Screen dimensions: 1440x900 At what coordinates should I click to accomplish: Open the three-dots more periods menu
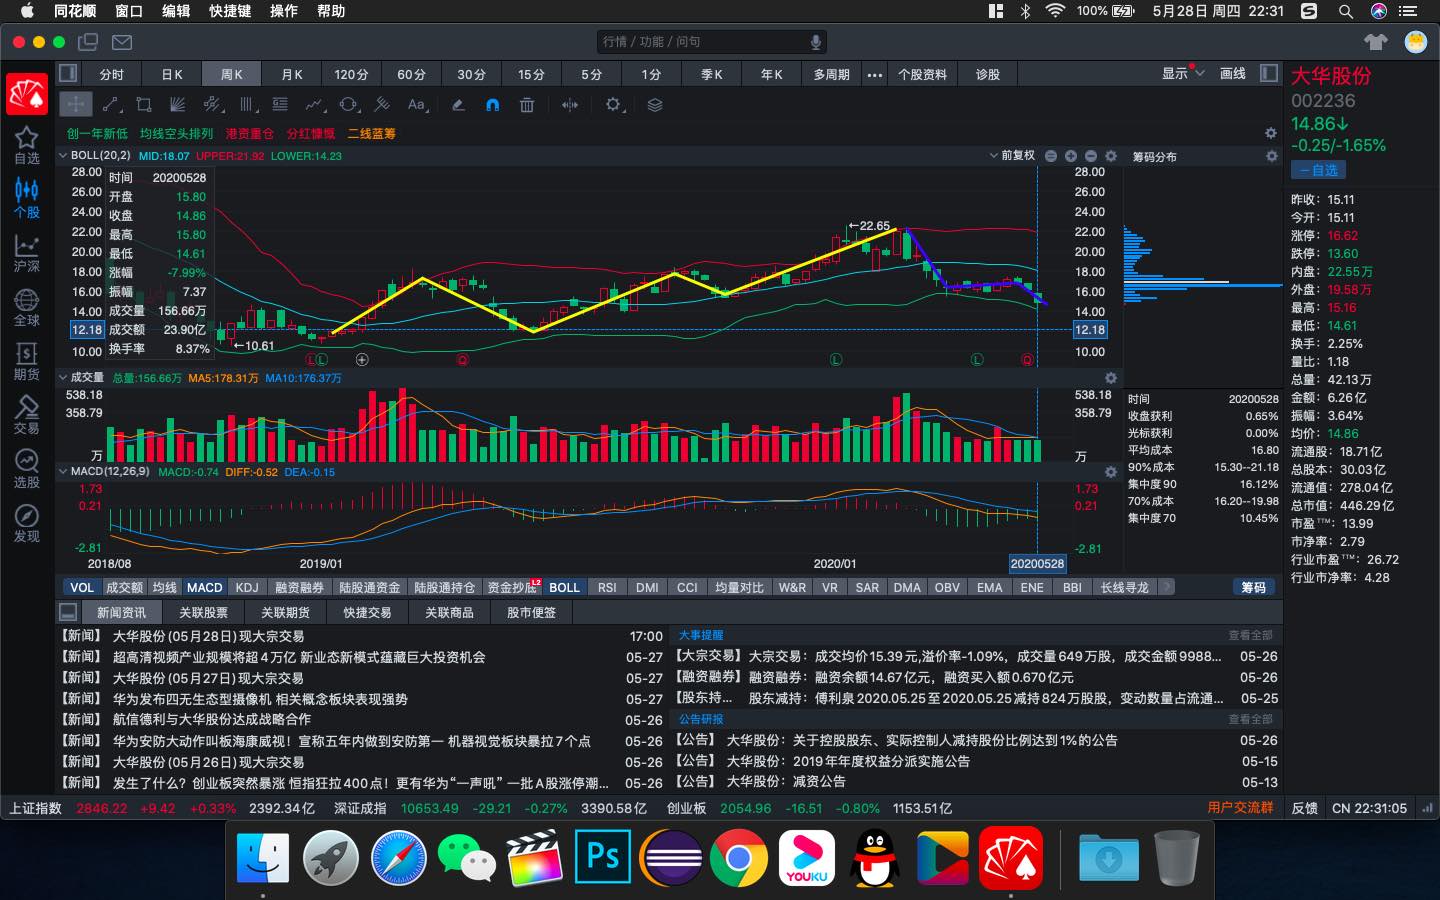tap(875, 74)
